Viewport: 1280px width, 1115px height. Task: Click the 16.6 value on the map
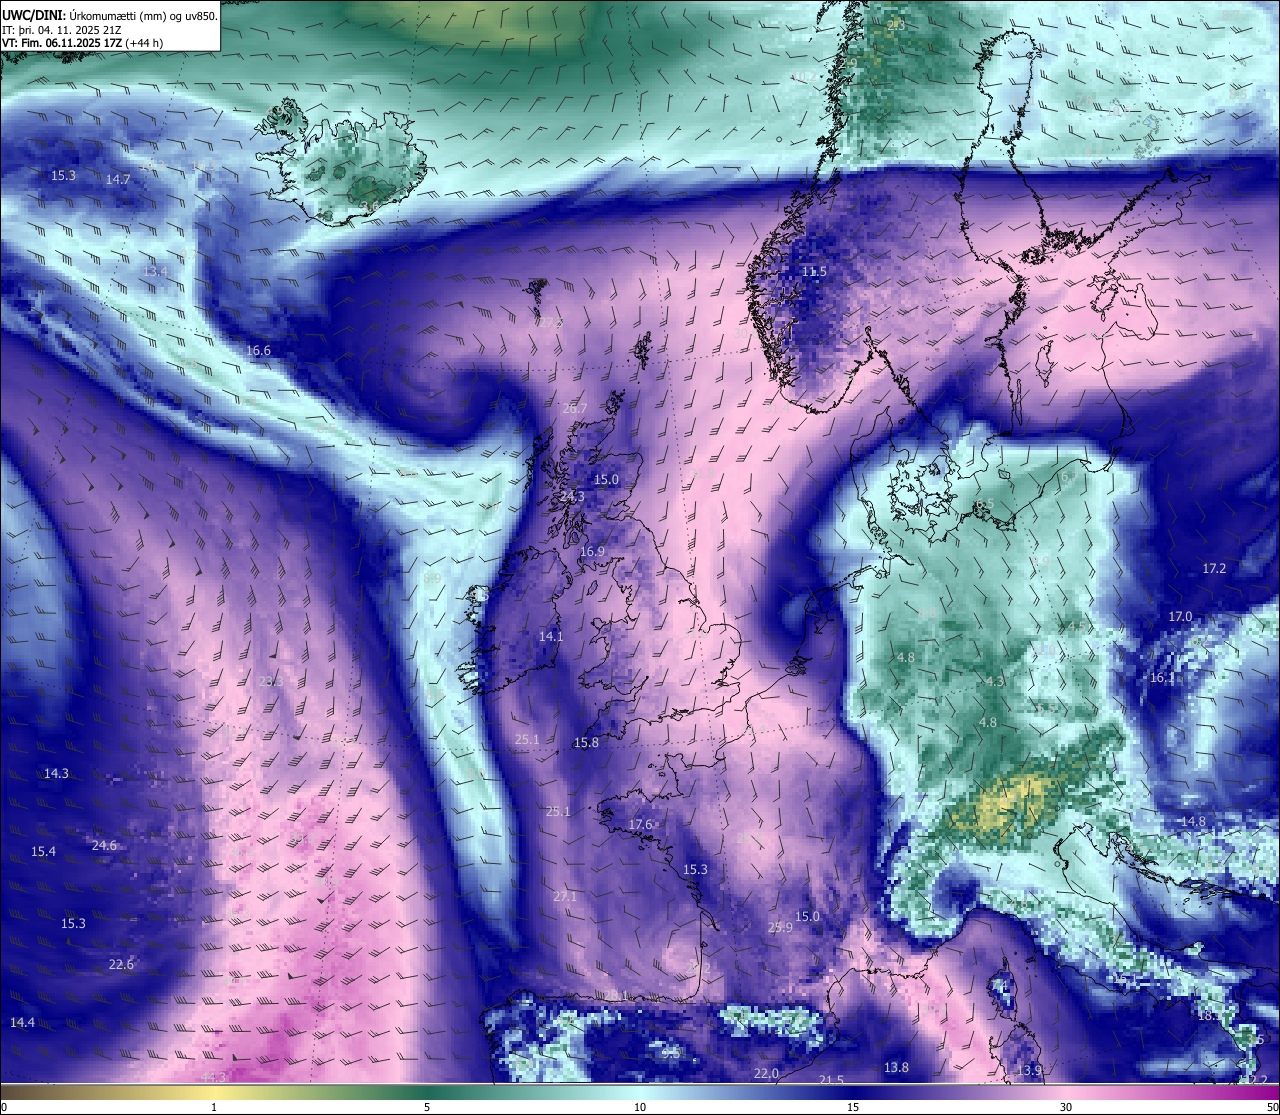pos(258,351)
